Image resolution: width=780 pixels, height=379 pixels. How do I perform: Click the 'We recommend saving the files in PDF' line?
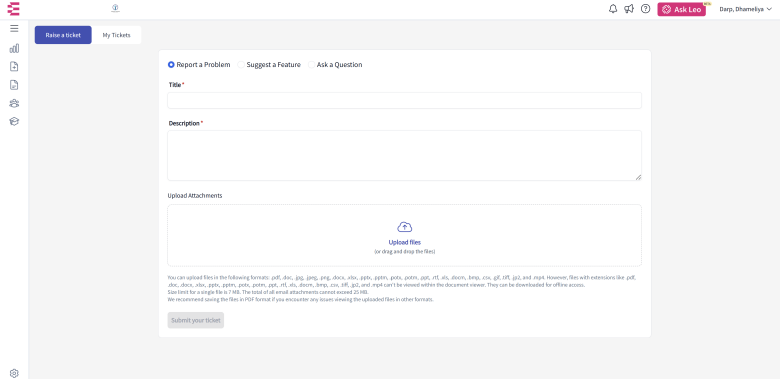[300, 300]
